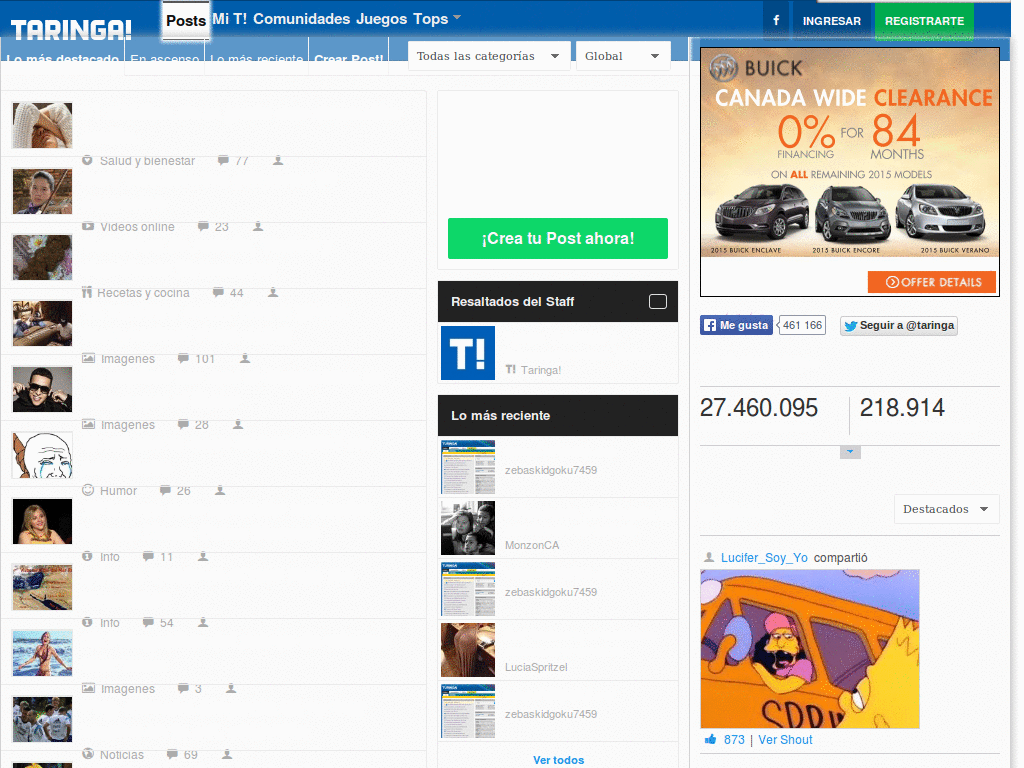Open the Global region dropdown
The image size is (1024, 768).
click(622, 56)
